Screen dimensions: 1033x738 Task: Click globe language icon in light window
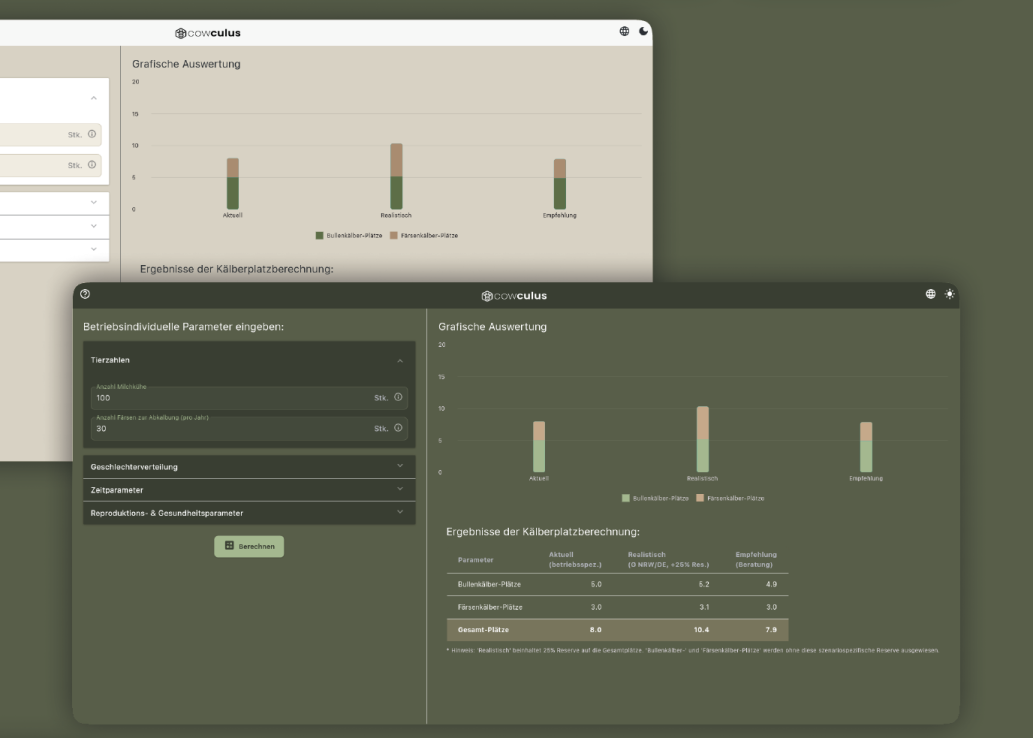pyautogui.click(x=625, y=31)
